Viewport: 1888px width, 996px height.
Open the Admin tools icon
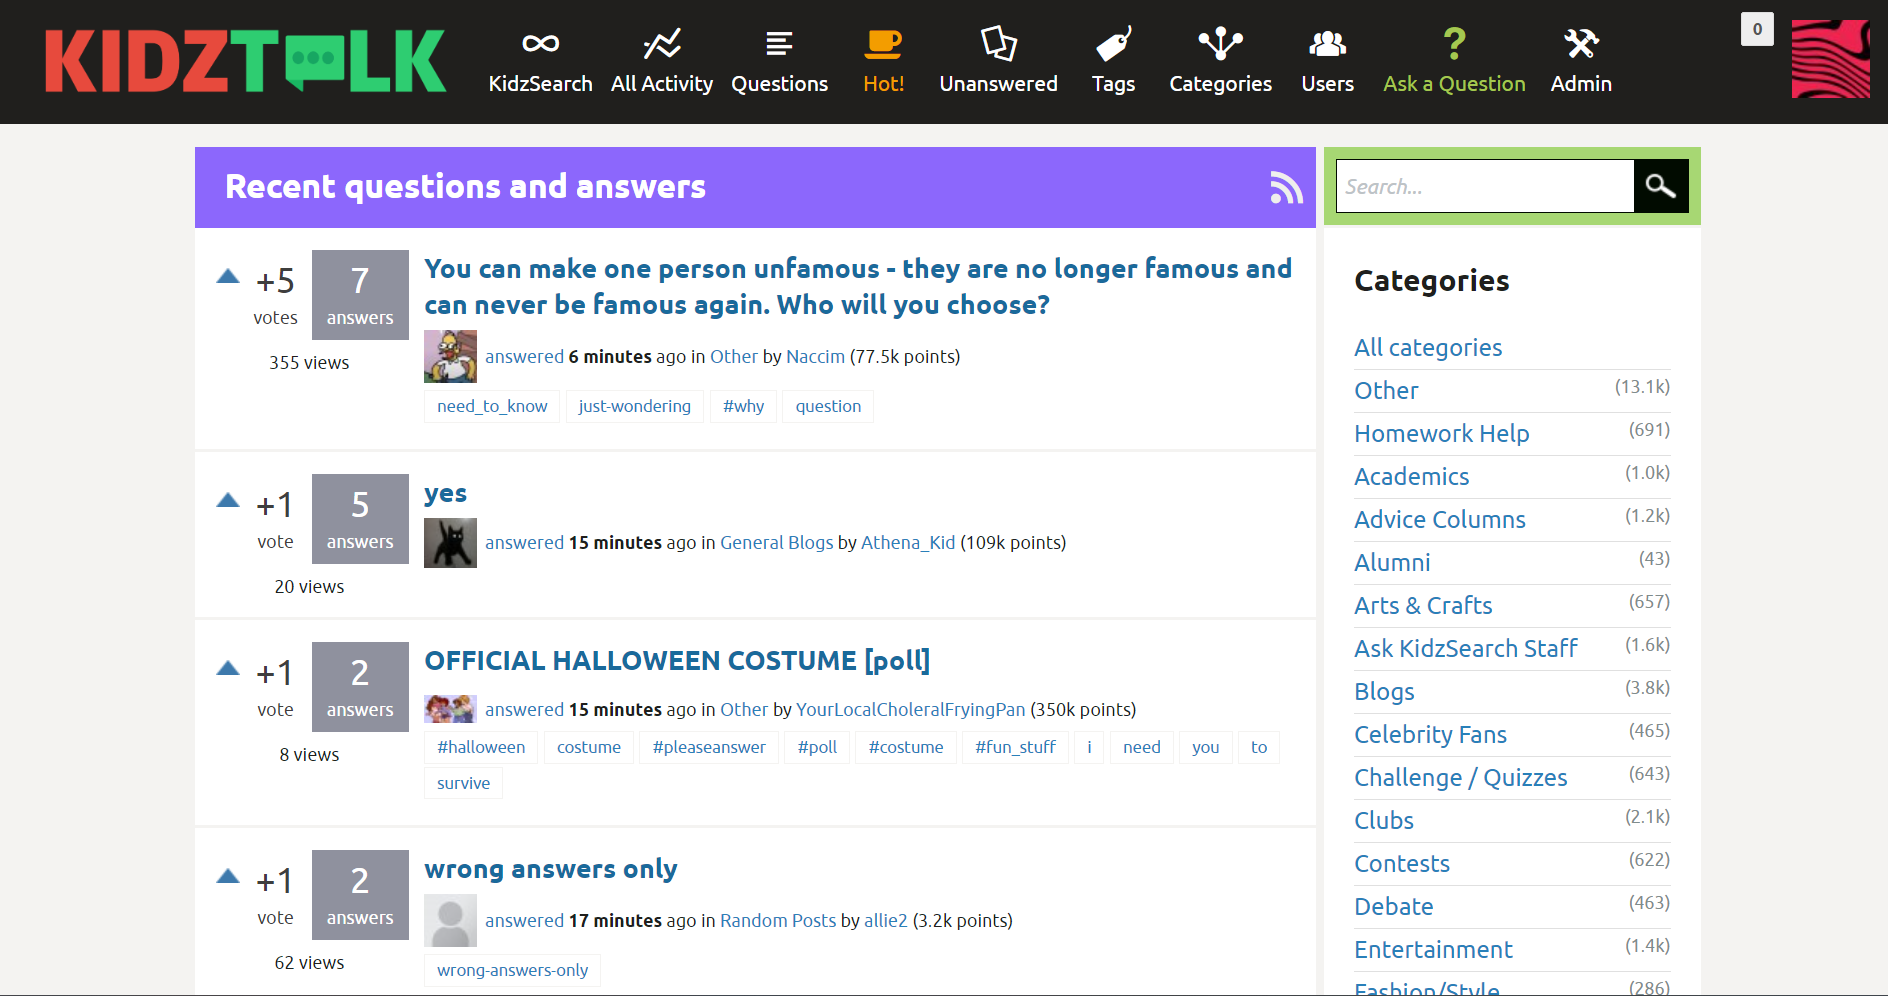coord(1581,61)
